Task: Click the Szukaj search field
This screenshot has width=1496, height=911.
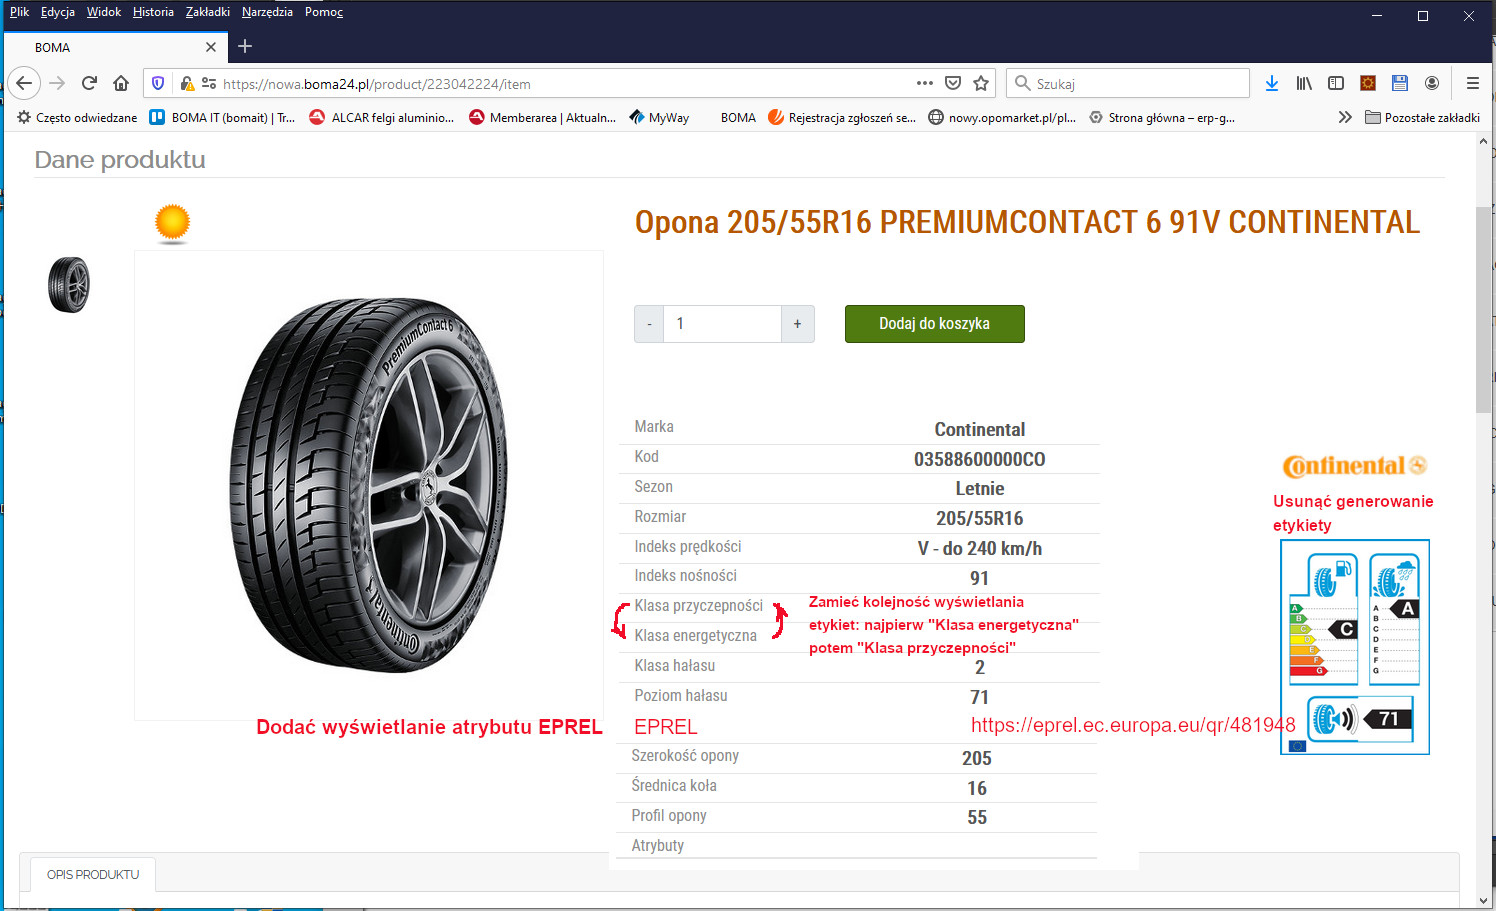Action: [x=1137, y=84]
